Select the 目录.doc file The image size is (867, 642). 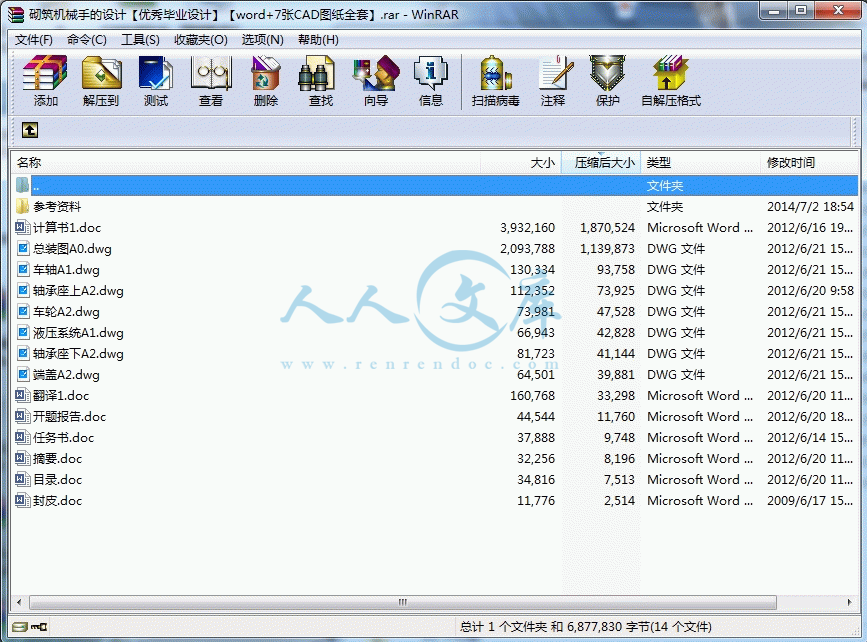pyautogui.click(x=58, y=479)
